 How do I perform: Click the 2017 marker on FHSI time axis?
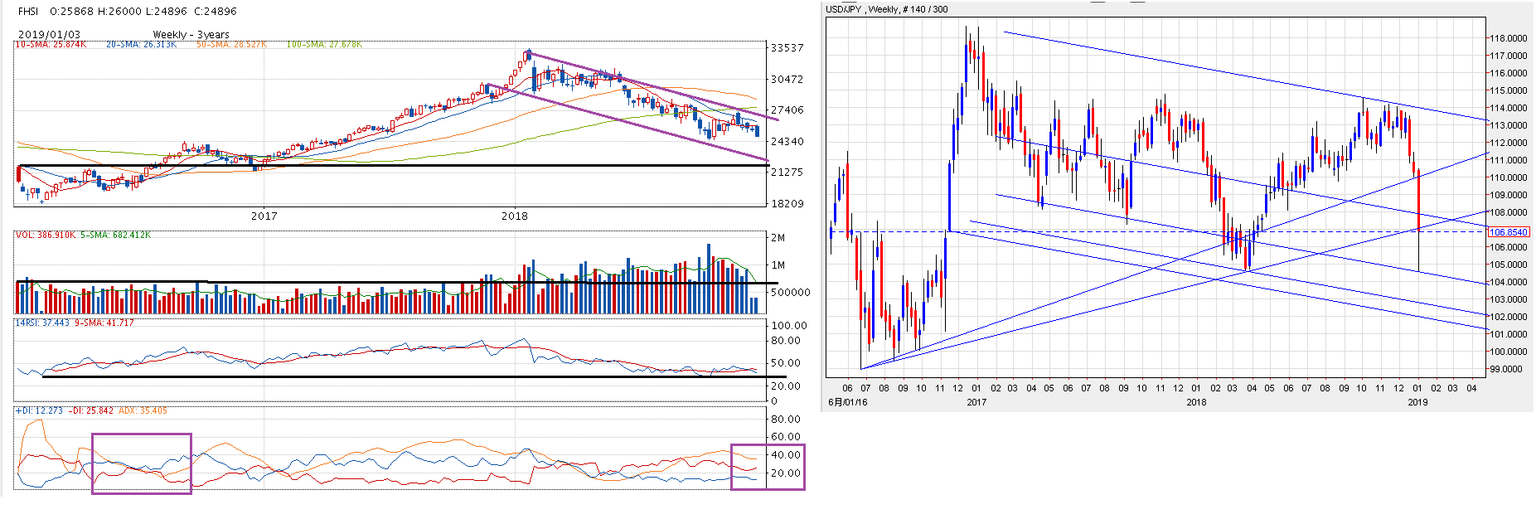263,215
